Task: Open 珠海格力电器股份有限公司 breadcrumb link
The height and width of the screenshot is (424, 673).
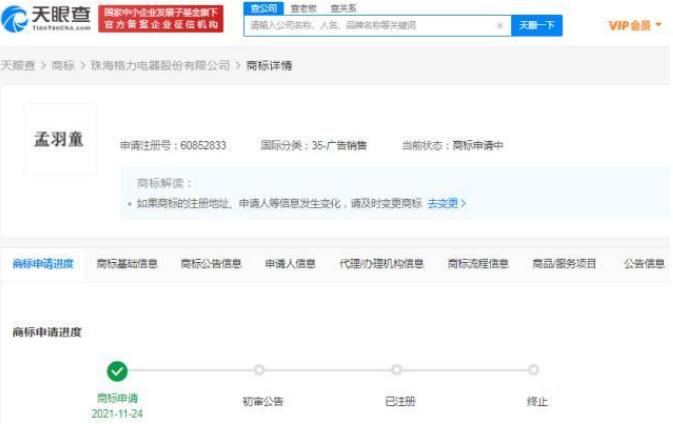Action: [x=161, y=66]
